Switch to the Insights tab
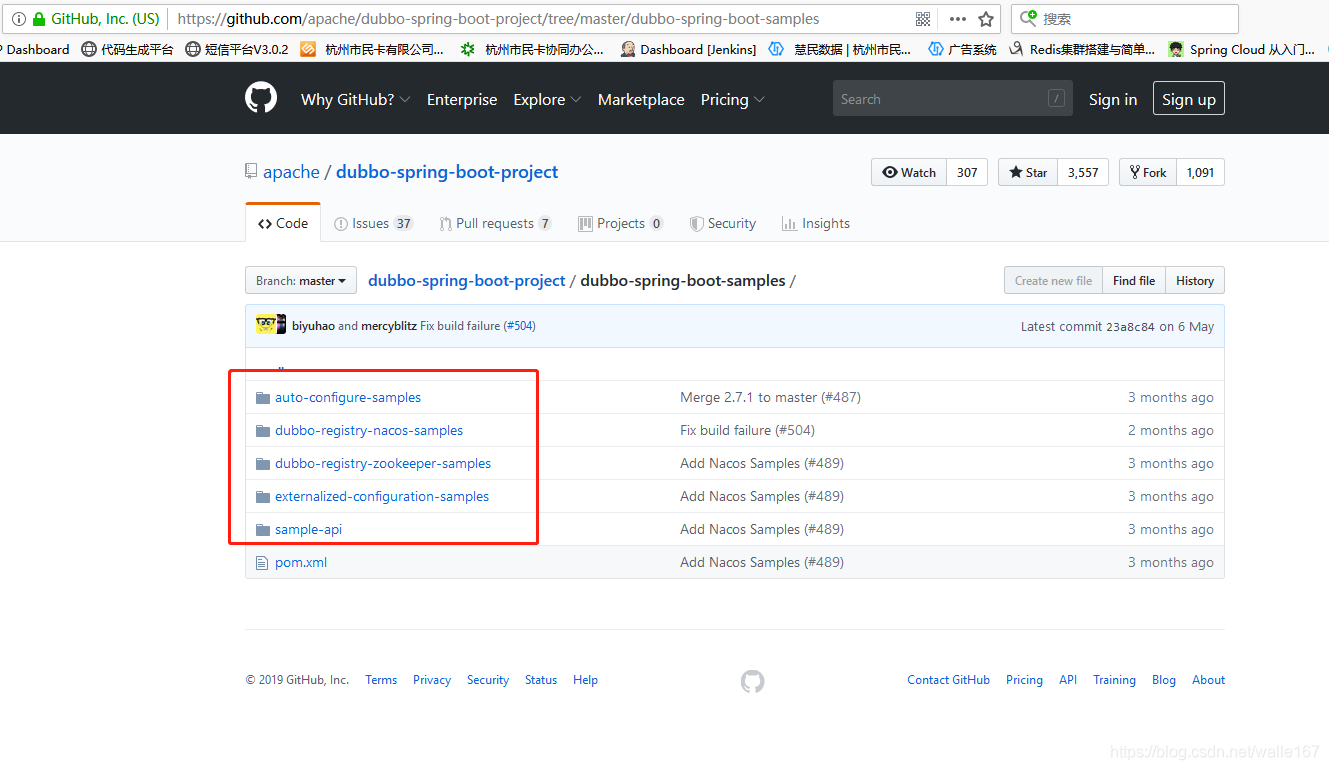 pyautogui.click(x=816, y=223)
